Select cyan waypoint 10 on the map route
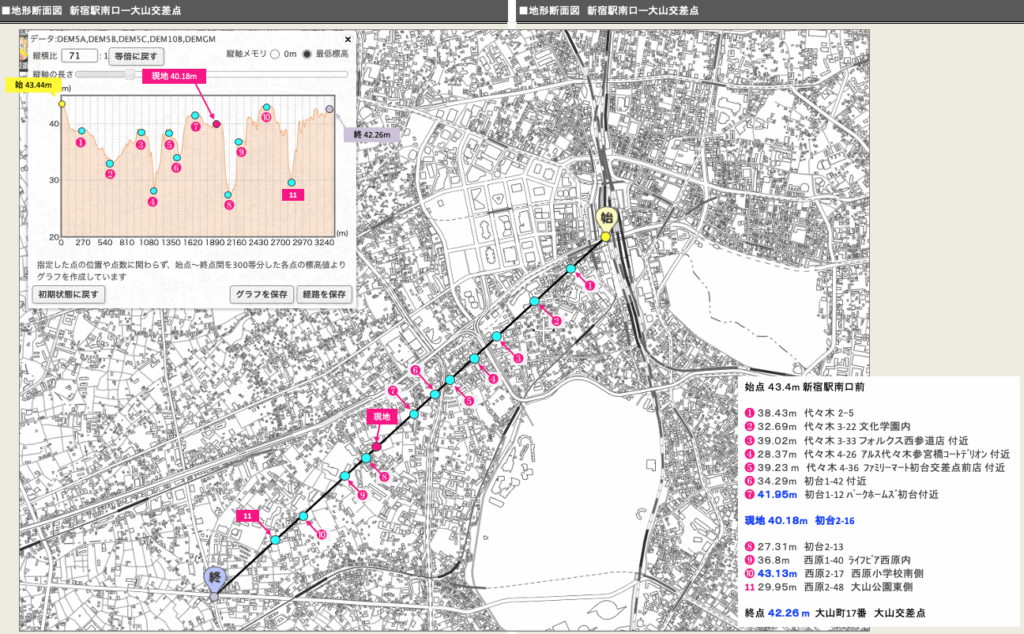The image size is (1024, 634). [304, 516]
